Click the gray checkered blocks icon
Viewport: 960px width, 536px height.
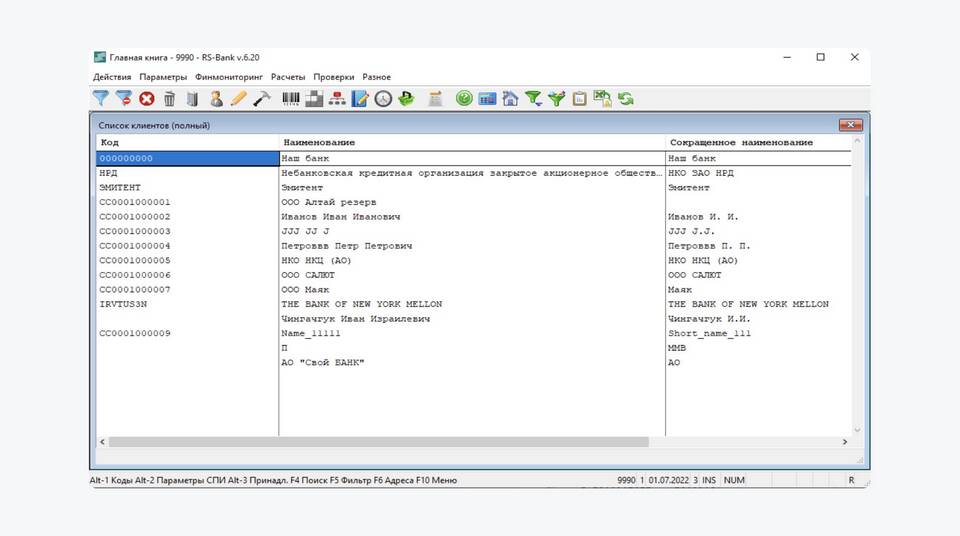pyautogui.click(x=314, y=99)
